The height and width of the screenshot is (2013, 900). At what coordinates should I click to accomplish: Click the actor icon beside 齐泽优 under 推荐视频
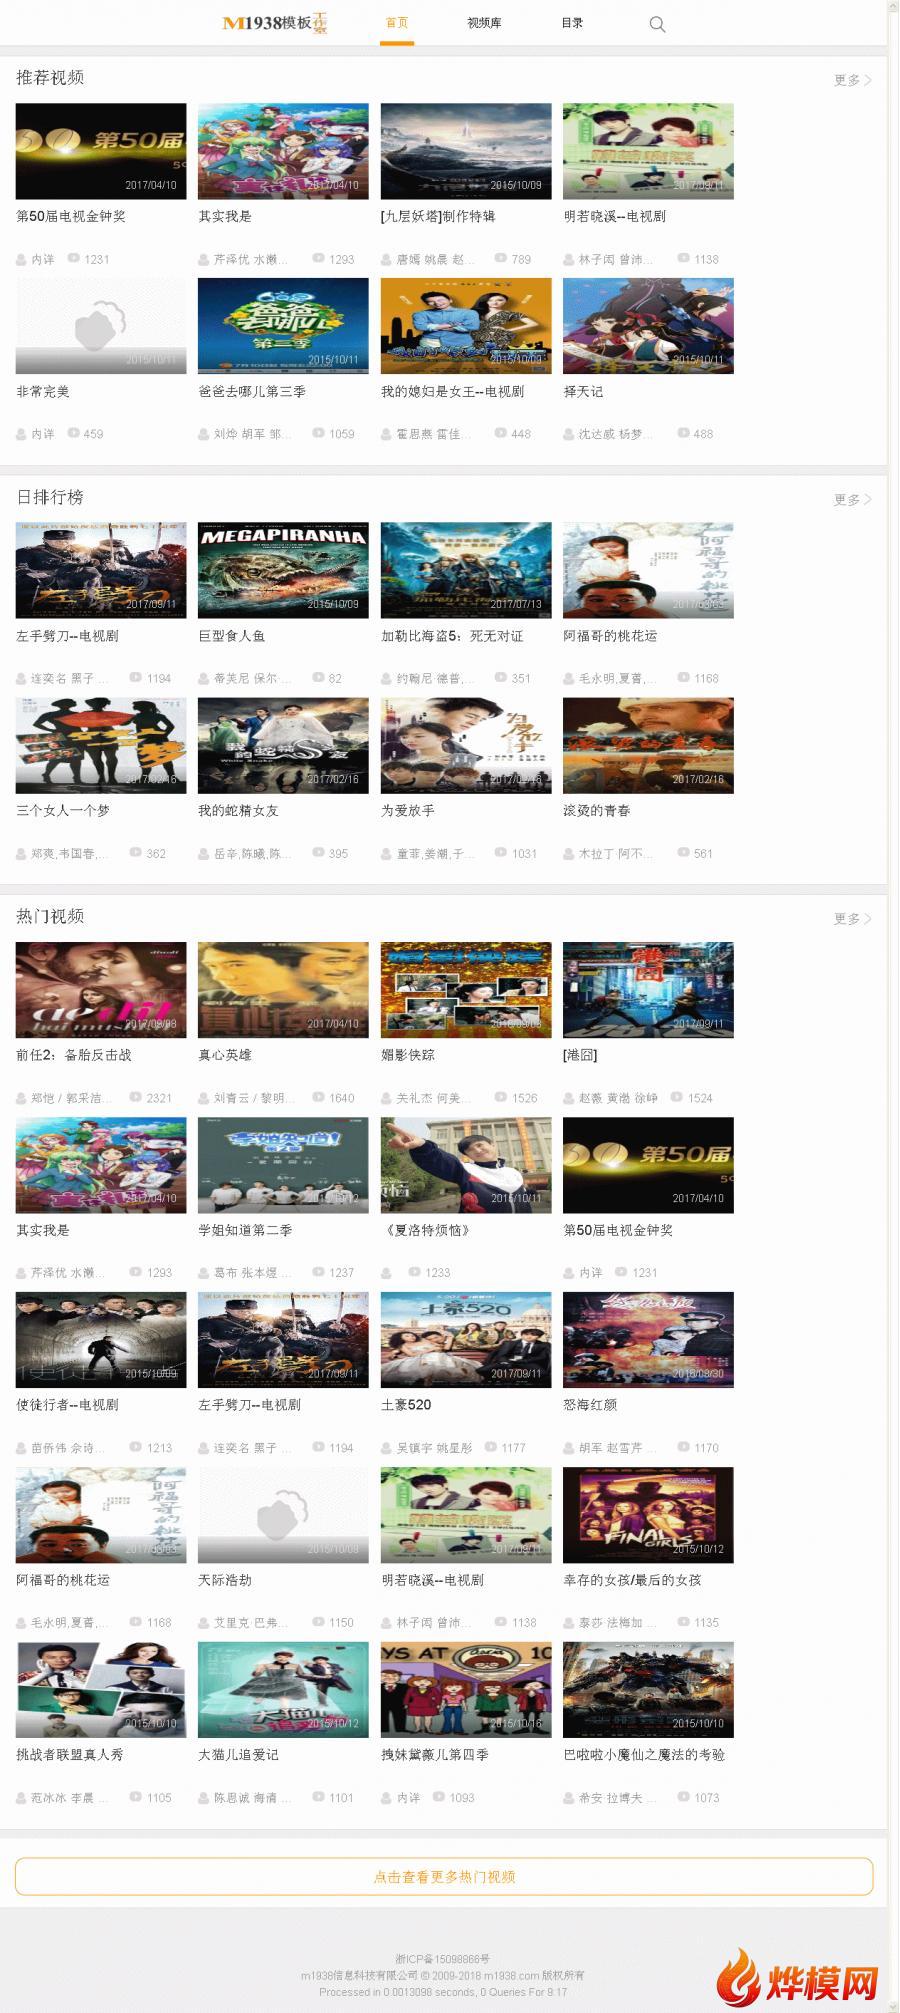(204, 259)
